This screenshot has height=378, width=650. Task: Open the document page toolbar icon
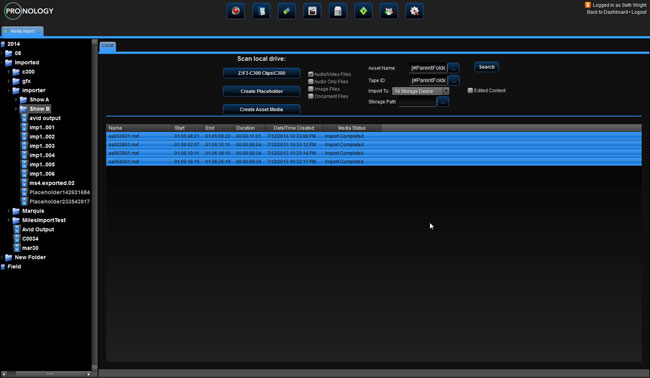coord(261,11)
